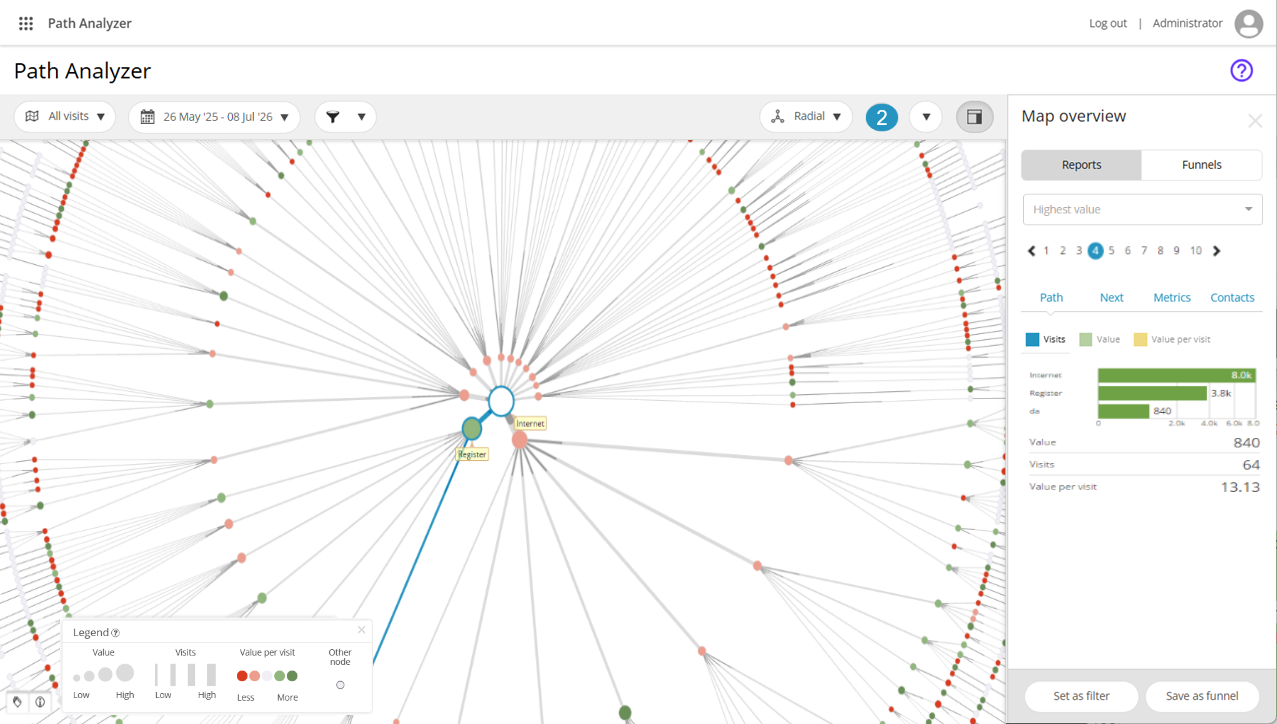Go to report page 2
The width and height of the screenshot is (1277, 724).
(1063, 251)
